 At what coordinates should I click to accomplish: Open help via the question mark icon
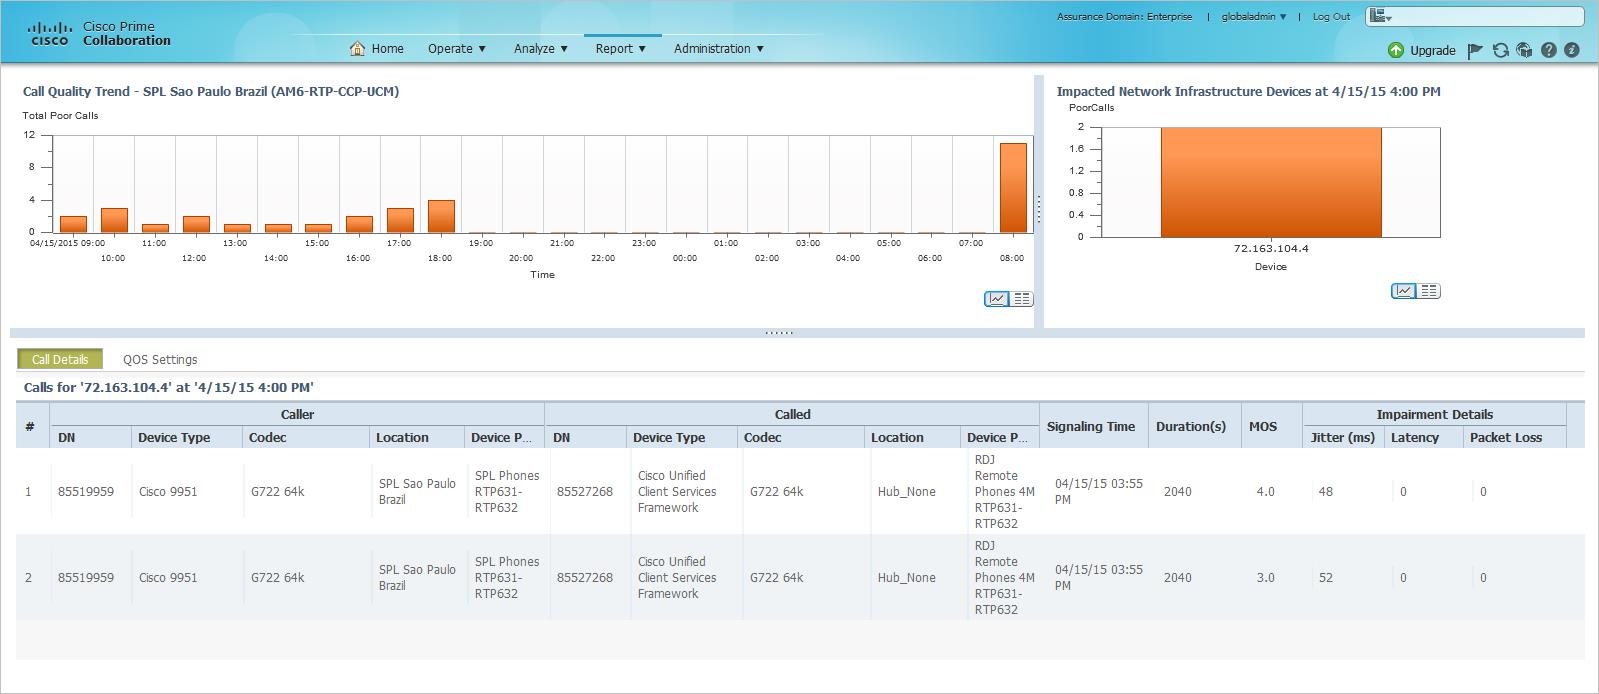pyautogui.click(x=1549, y=50)
